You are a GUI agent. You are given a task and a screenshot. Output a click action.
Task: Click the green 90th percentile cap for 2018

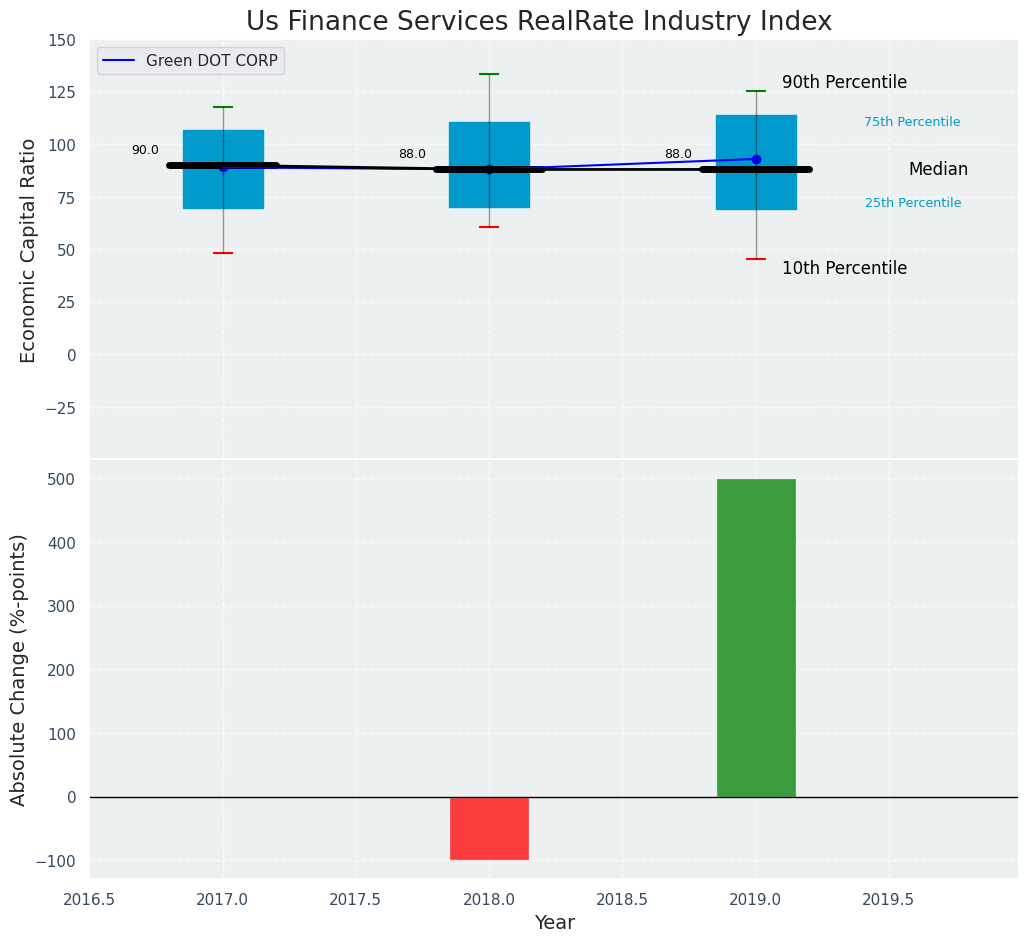[x=489, y=74]
